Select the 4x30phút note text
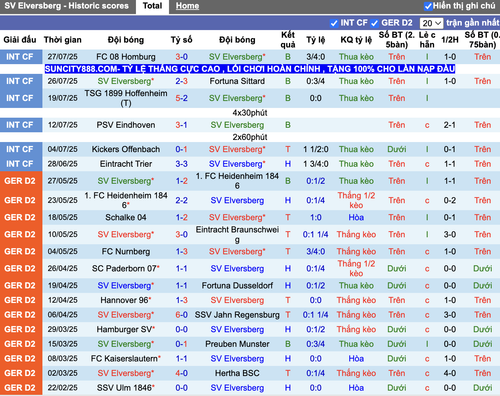 (250, 113)
